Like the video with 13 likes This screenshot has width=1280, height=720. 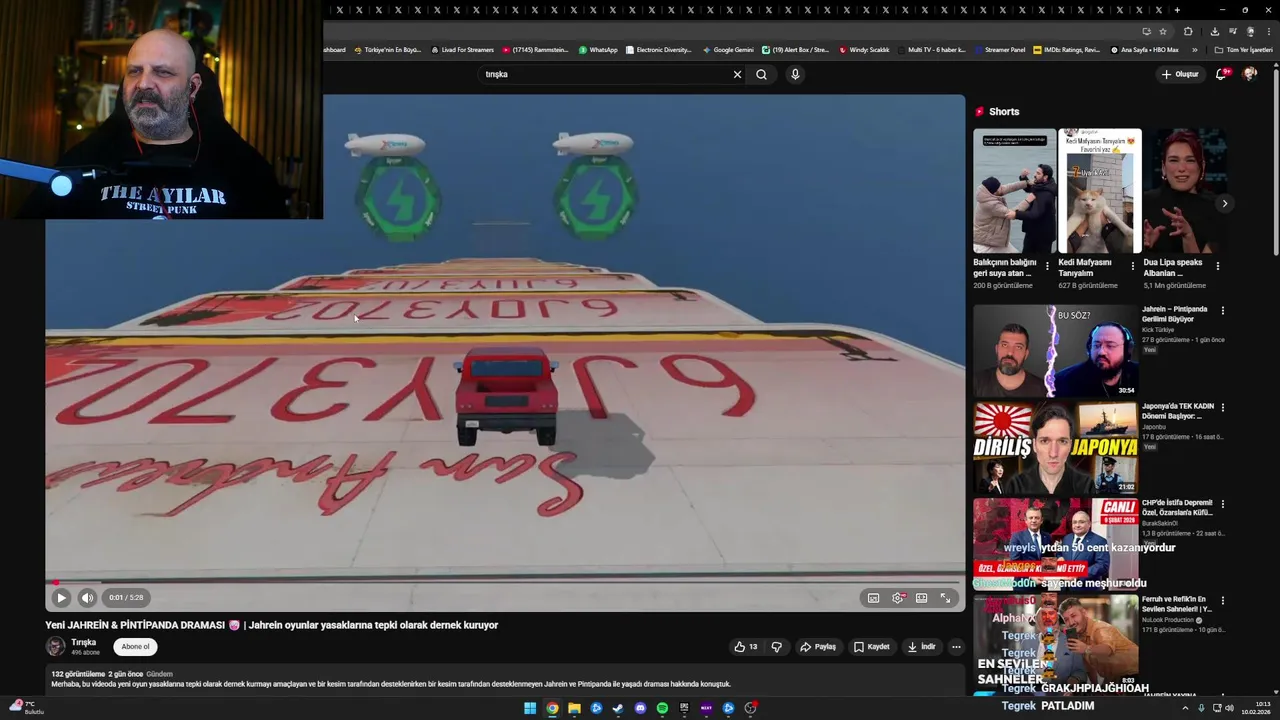pos(746,647)
